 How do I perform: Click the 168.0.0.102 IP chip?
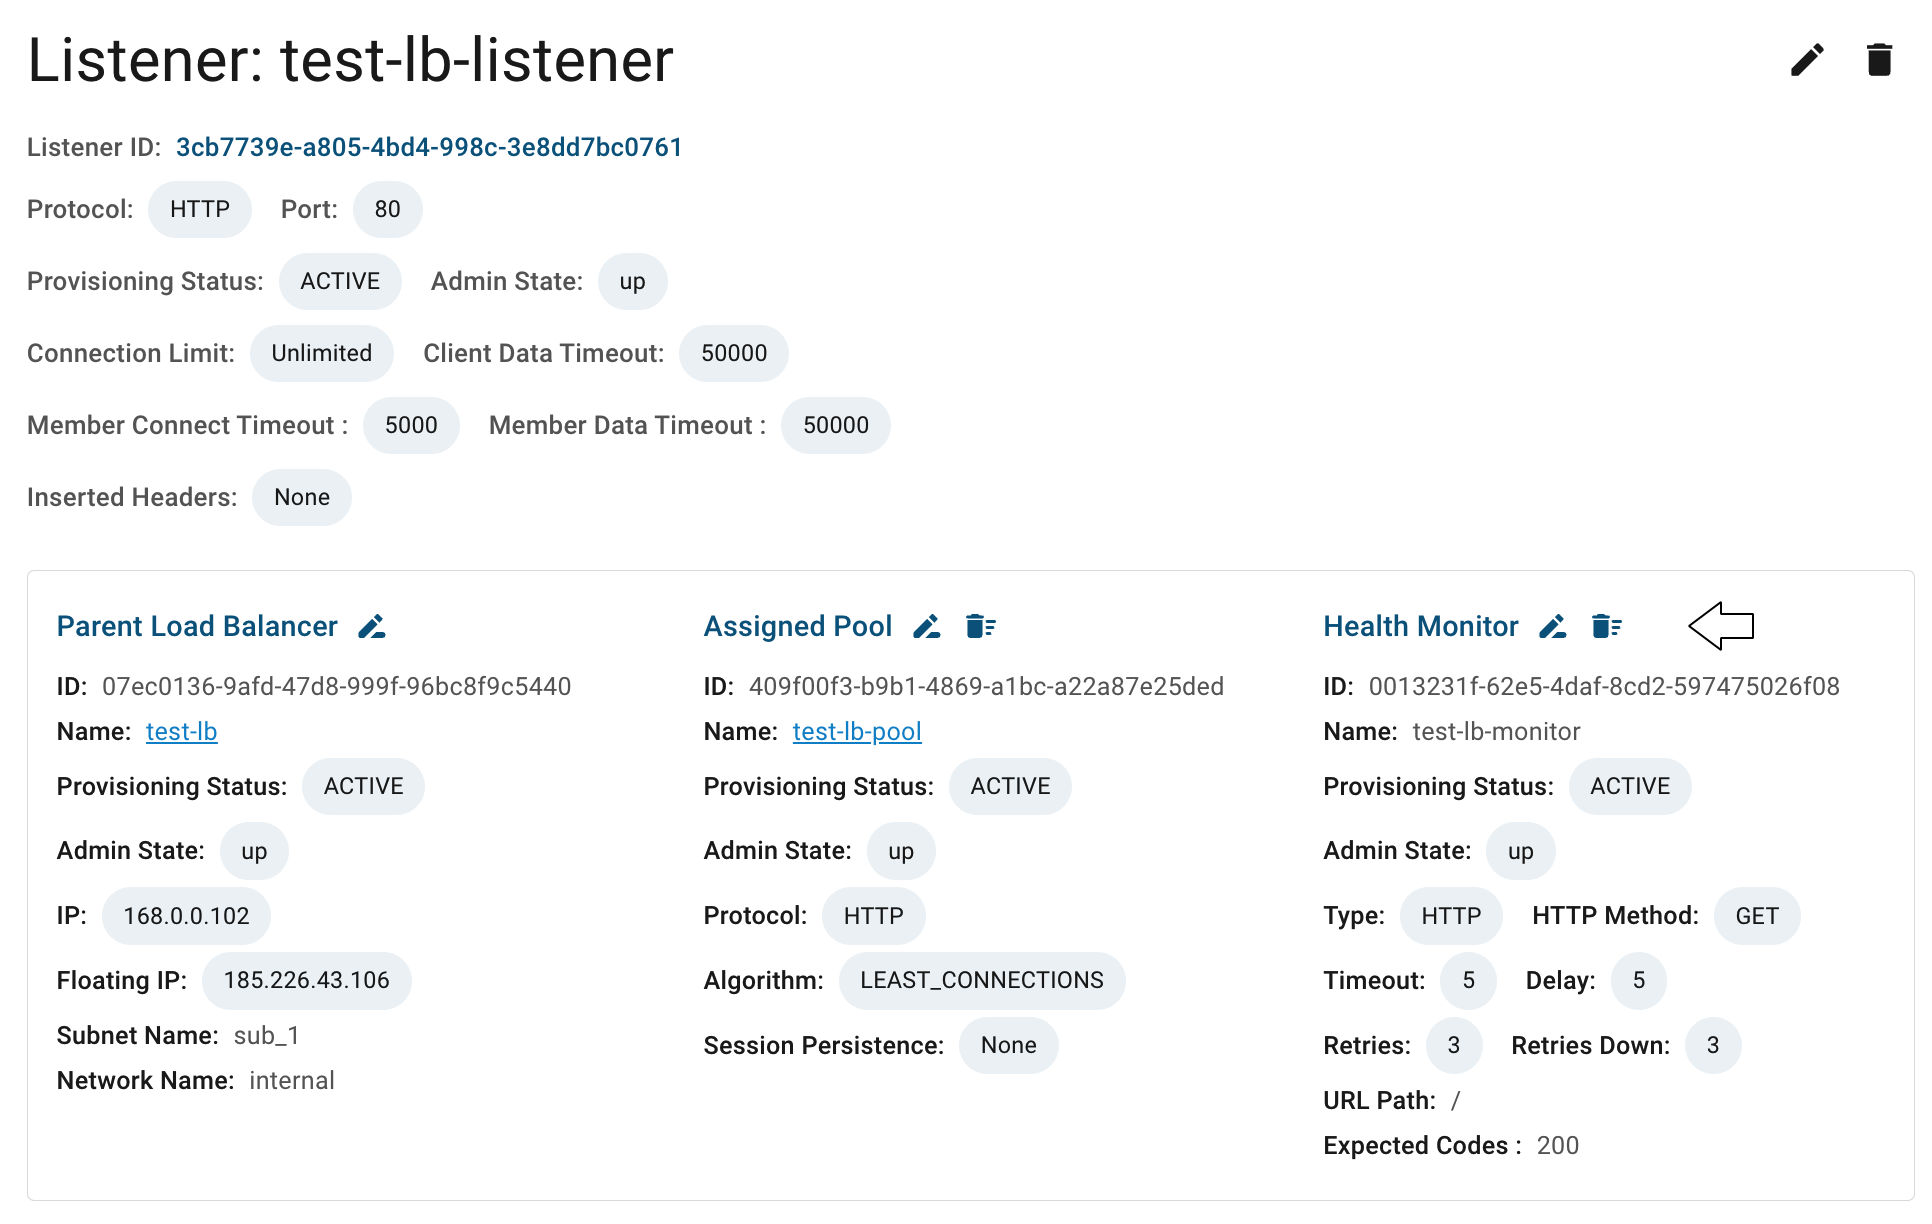pos(186,916)
